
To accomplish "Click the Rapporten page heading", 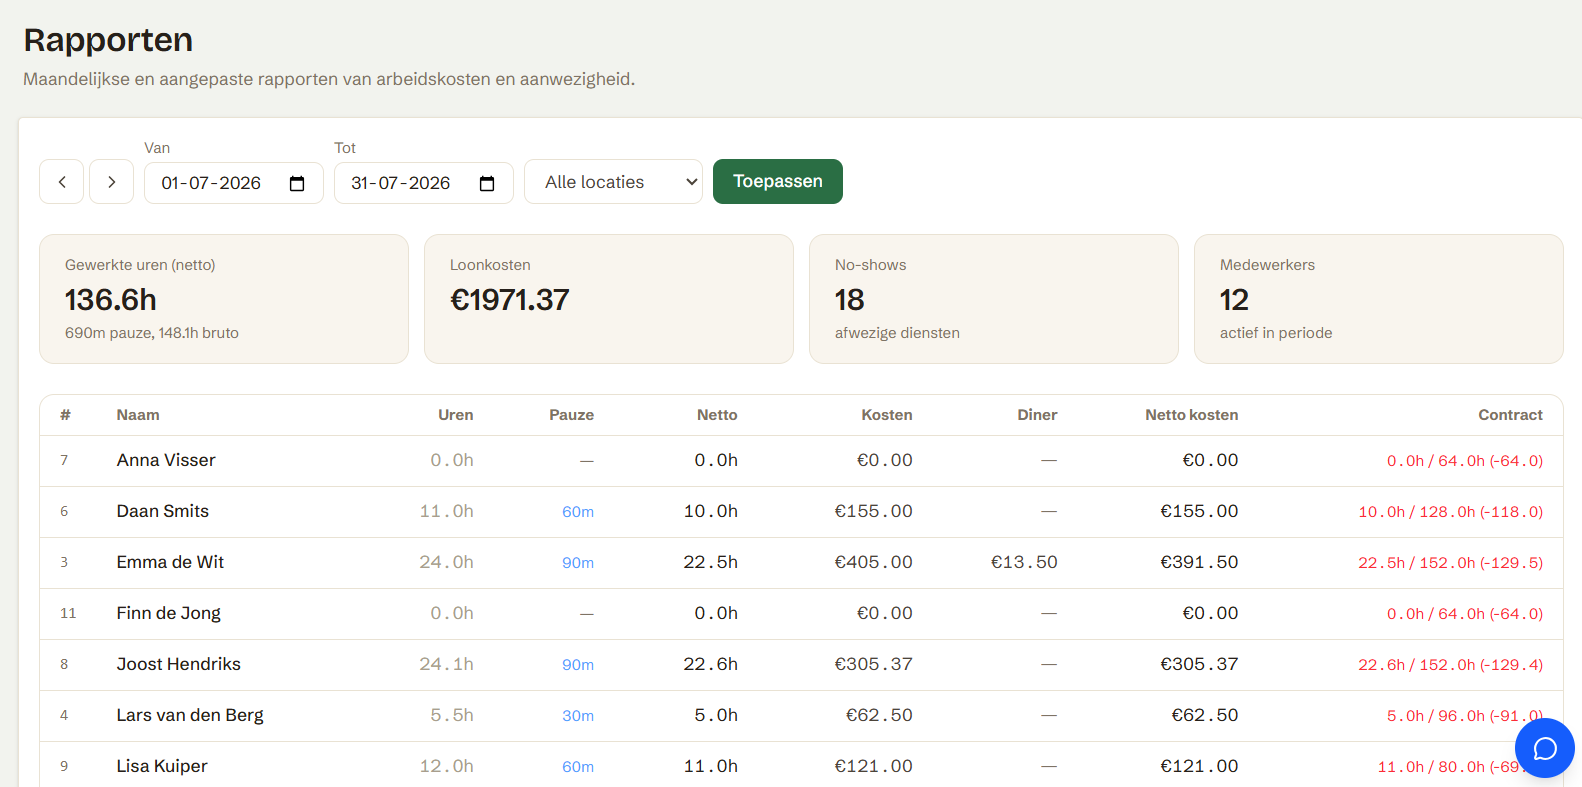I will 108,40.
